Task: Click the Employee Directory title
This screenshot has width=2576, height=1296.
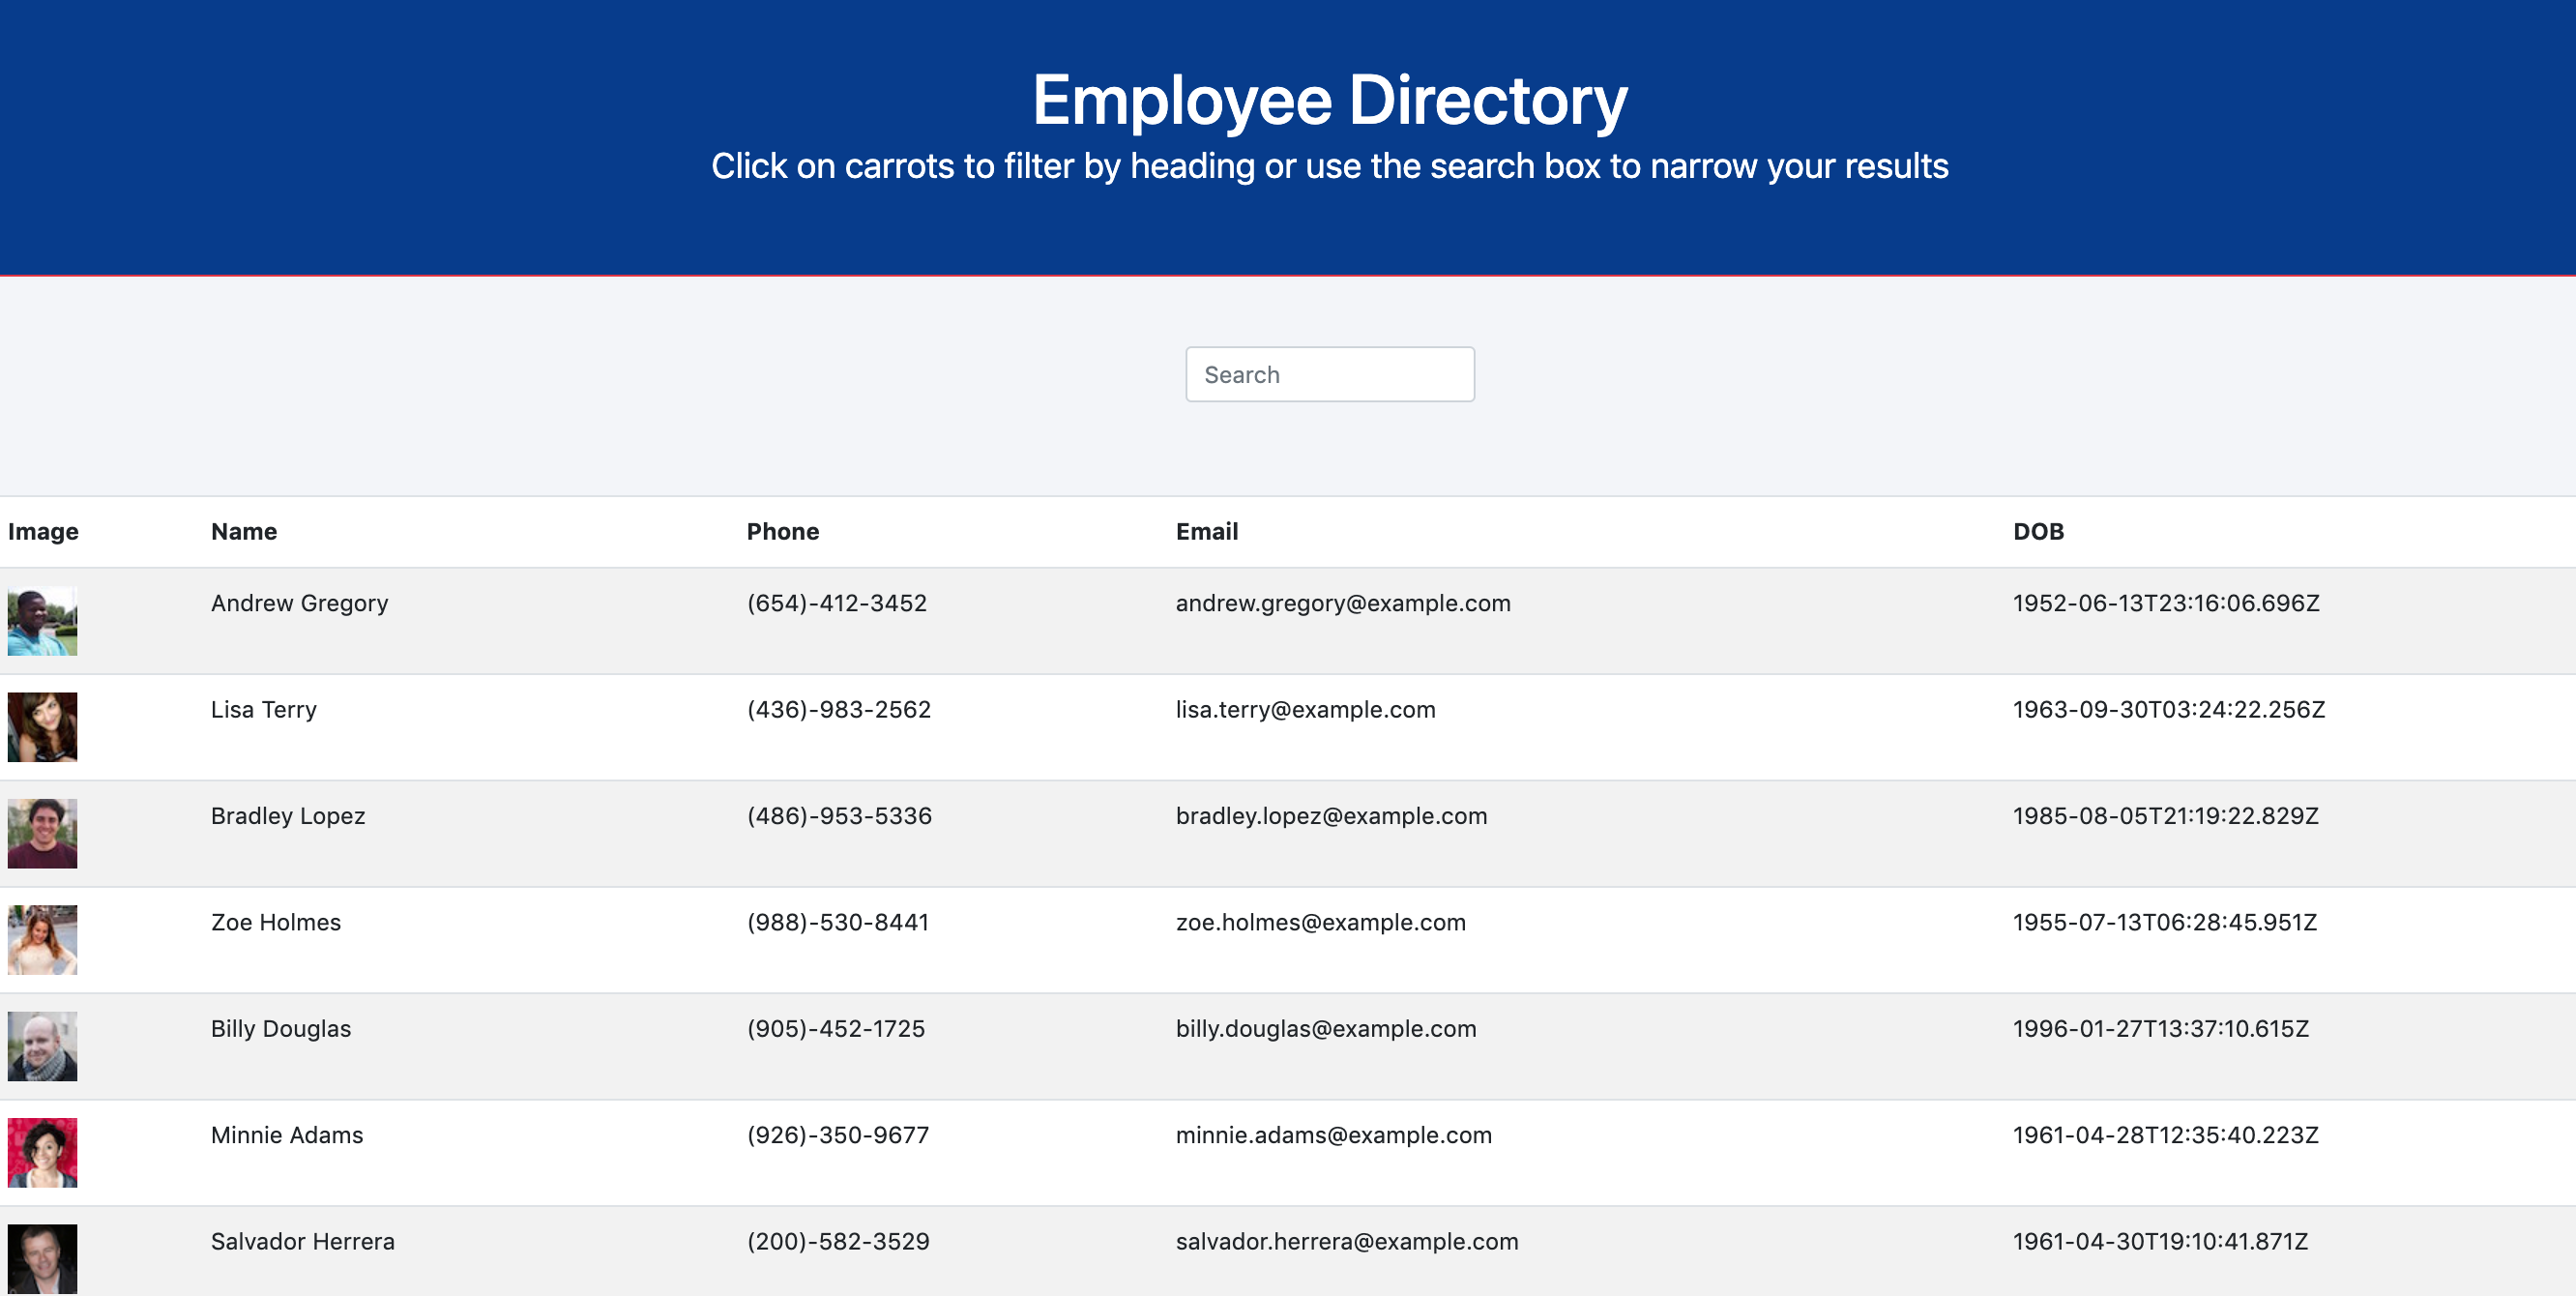Action: (1329, 100)
